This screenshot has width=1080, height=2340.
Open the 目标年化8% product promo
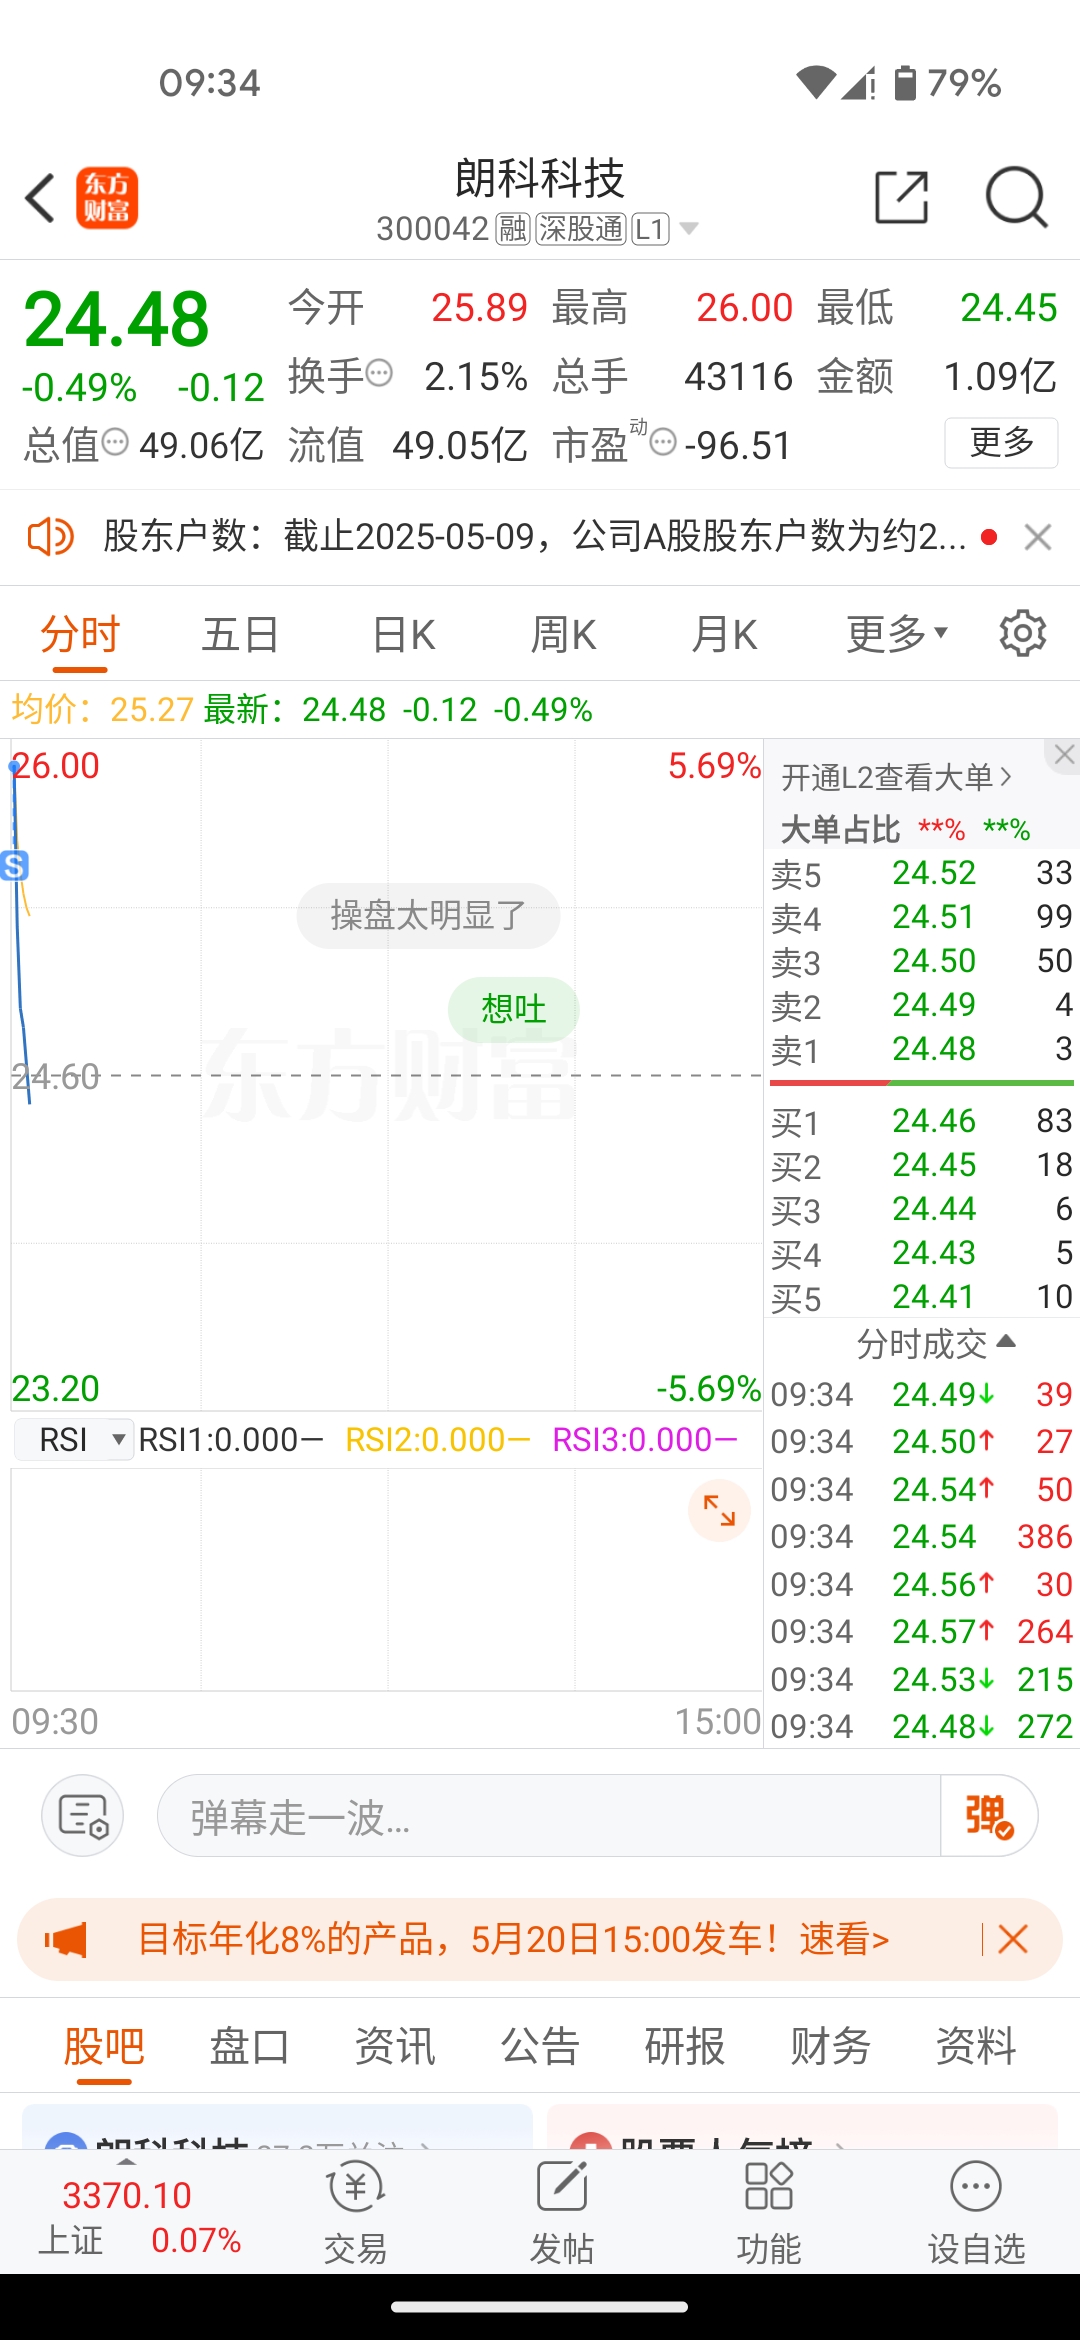513,1939
